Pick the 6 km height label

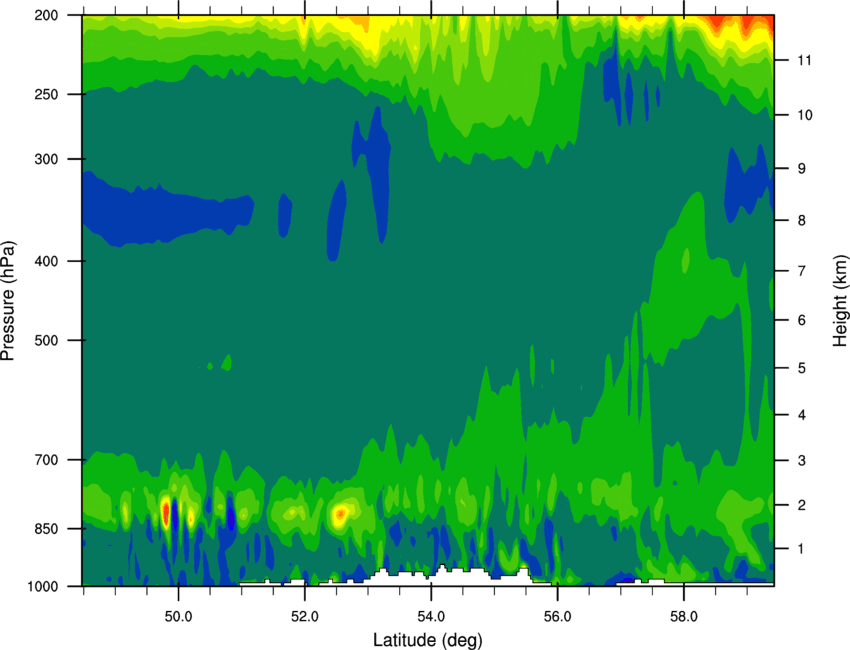tap(802, 320)
